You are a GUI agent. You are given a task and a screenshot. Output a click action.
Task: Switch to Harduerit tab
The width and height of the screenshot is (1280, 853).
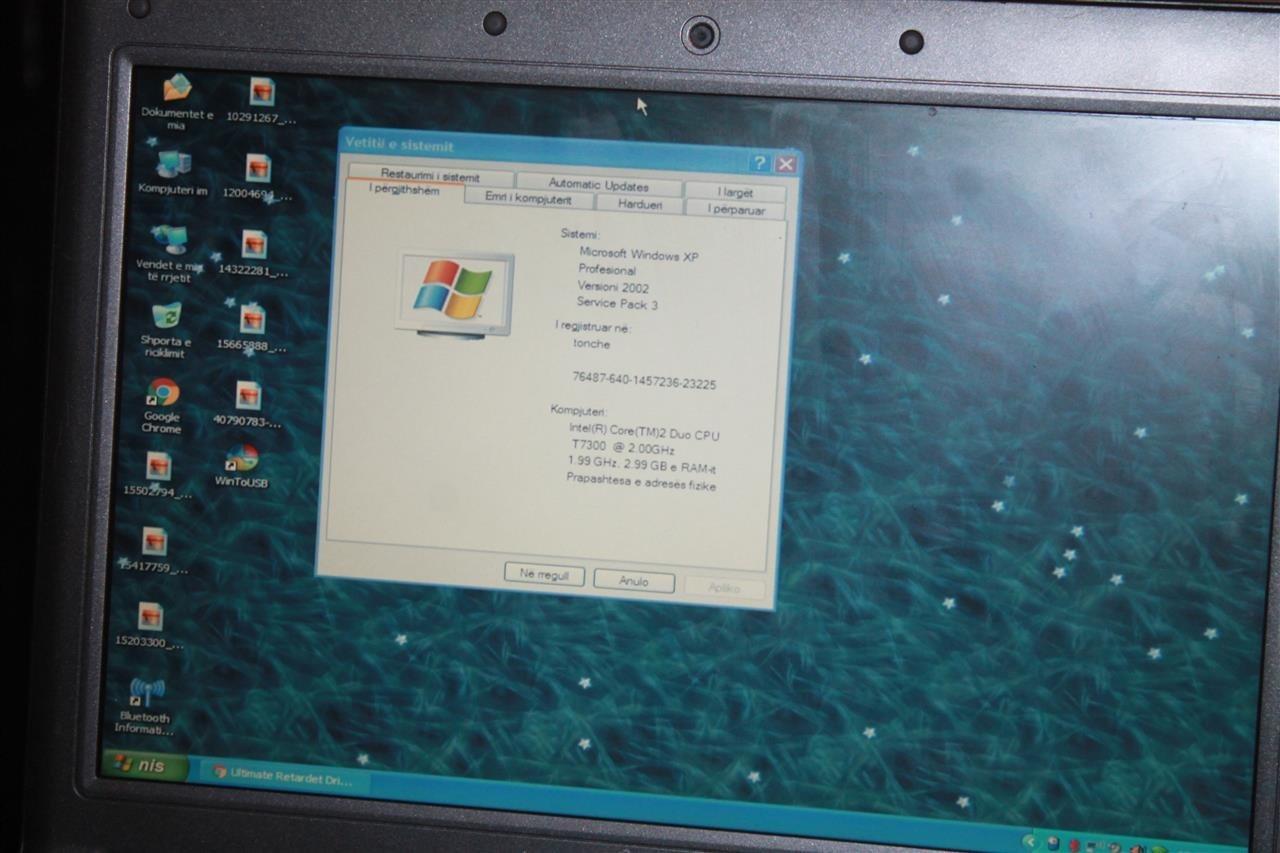click(x=639, y=204)
